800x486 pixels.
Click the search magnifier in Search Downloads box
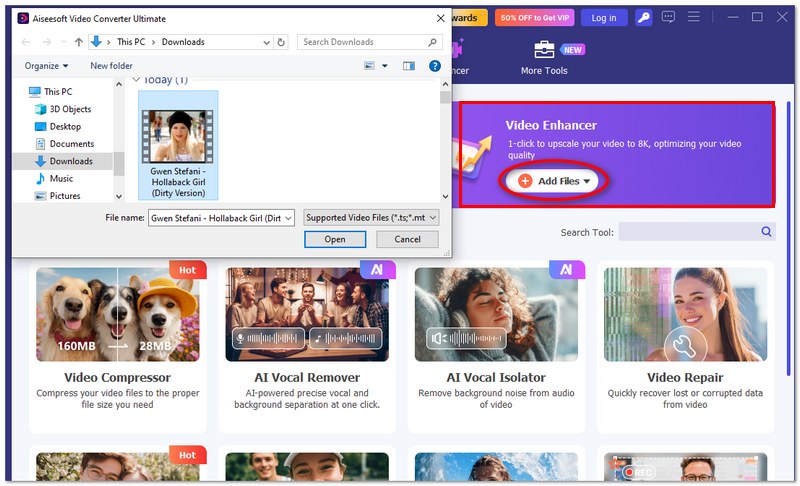[x=432, y=42]
